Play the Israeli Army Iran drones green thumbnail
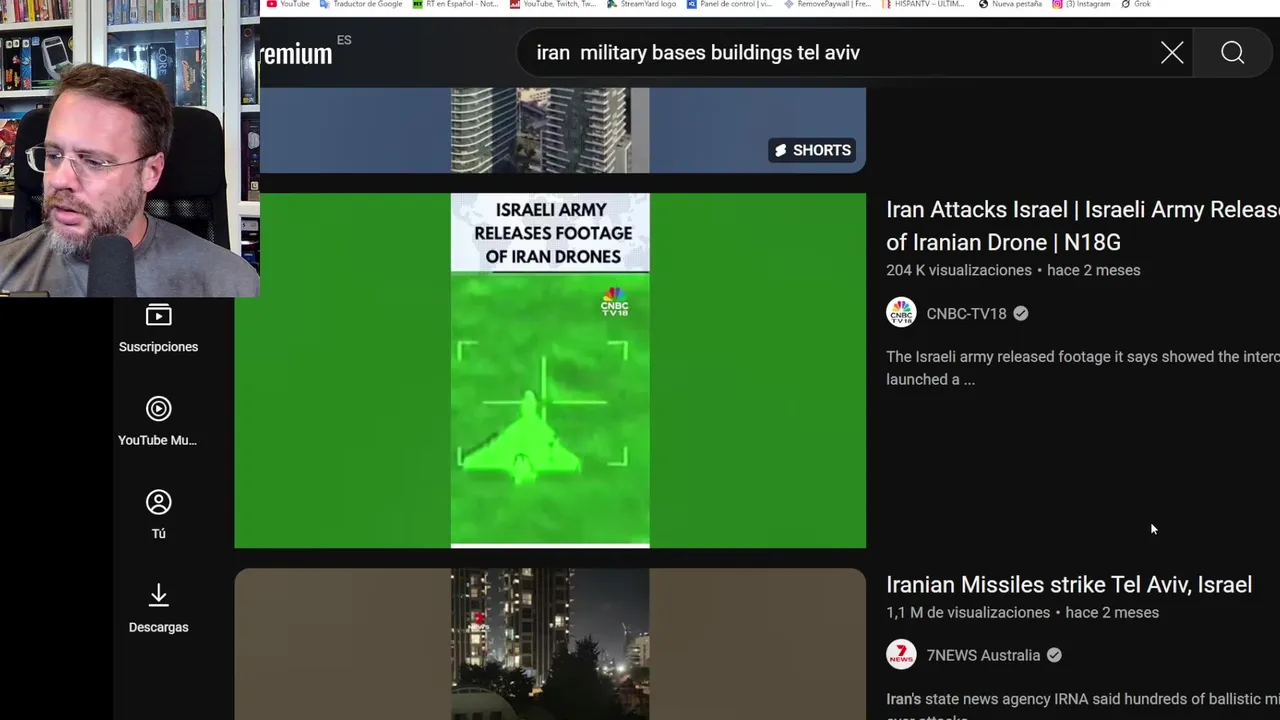 coord(550,370)
